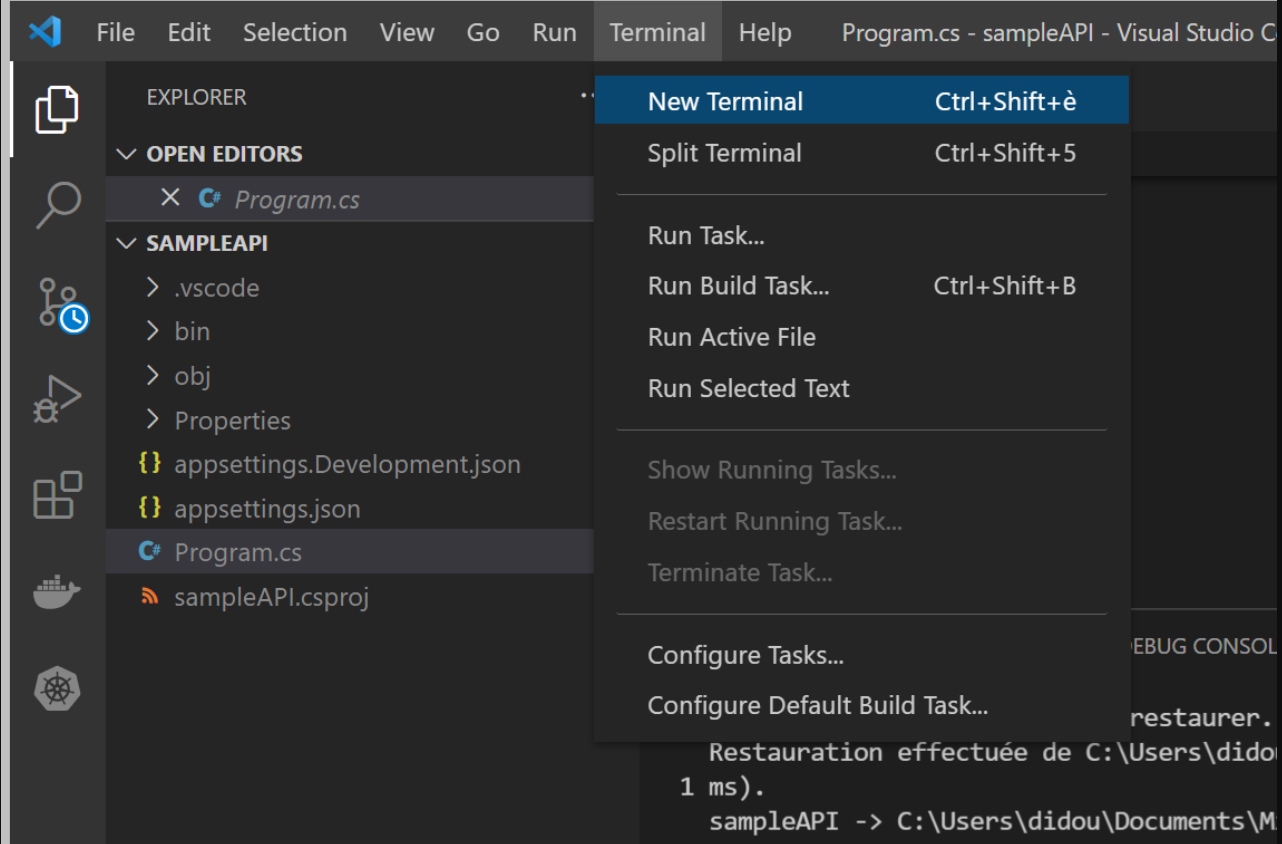Image resolution: width=1282 pixels, height=844 pixels.
Task: Close Program.cs in Open Editors
Action: click(170, 198)
